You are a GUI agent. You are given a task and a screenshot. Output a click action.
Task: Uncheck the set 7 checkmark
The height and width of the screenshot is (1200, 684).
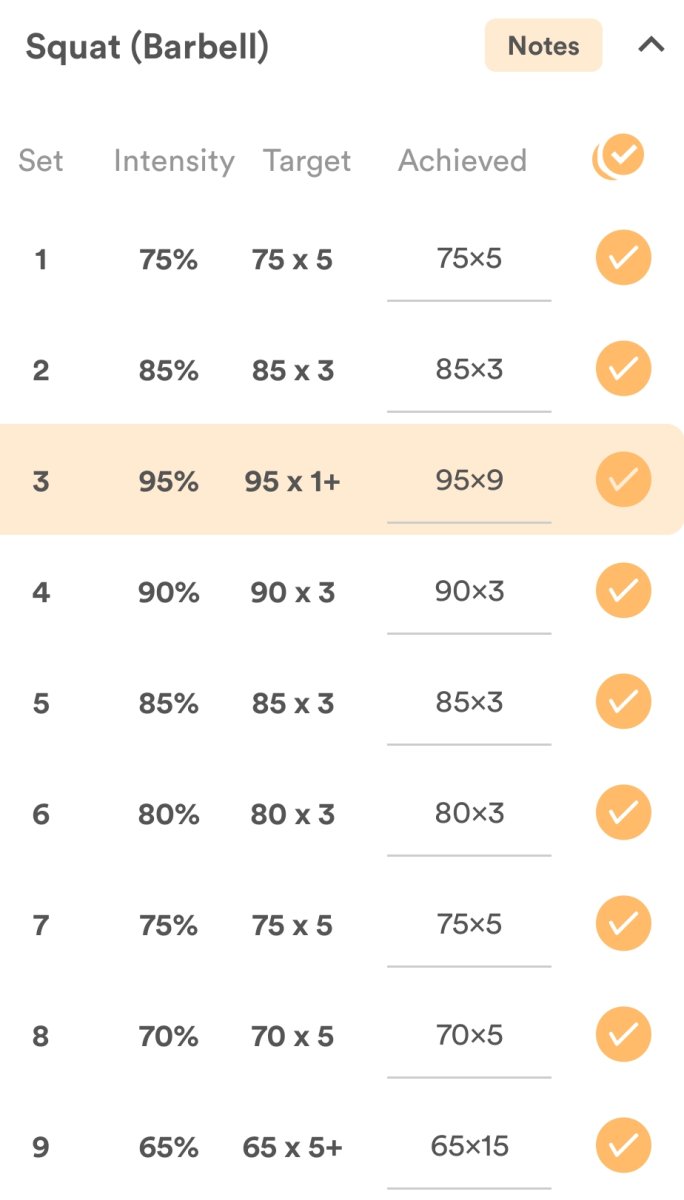point(623,924)
